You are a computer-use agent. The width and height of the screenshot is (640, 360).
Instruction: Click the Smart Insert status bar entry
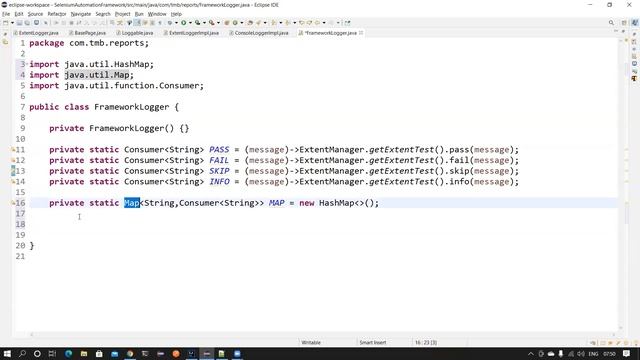coord(373,342)
